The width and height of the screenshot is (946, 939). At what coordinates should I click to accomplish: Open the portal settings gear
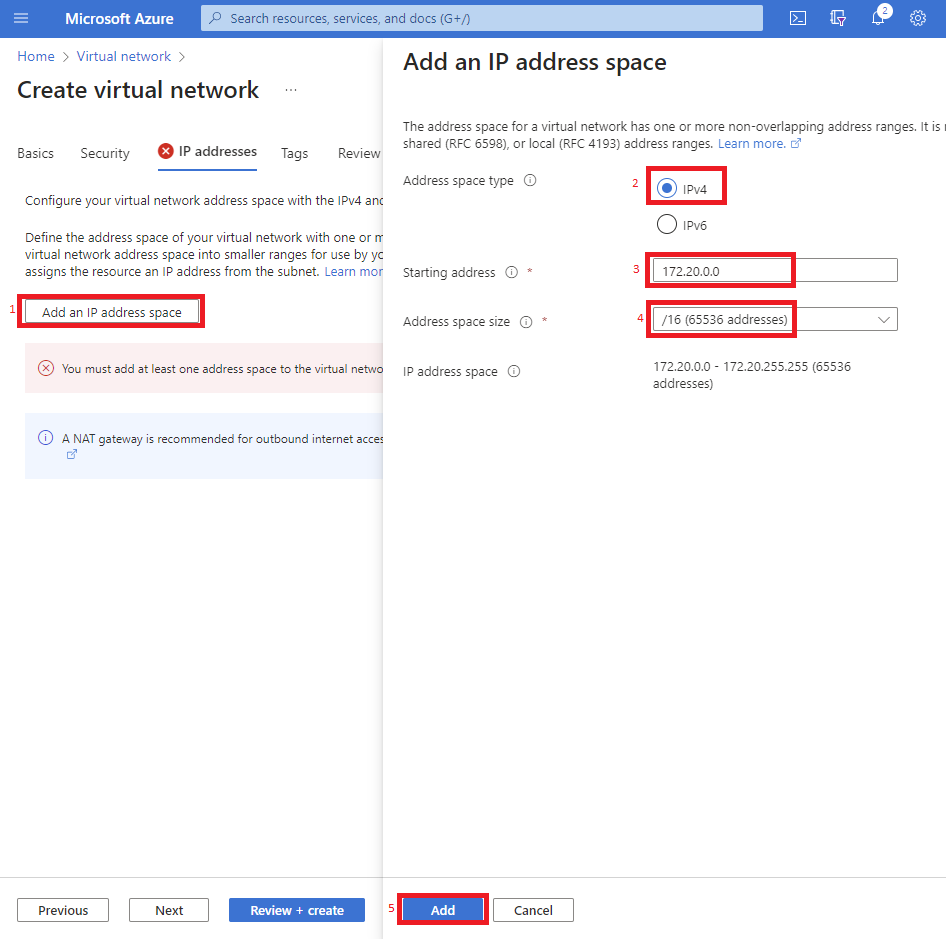(917, 17)
